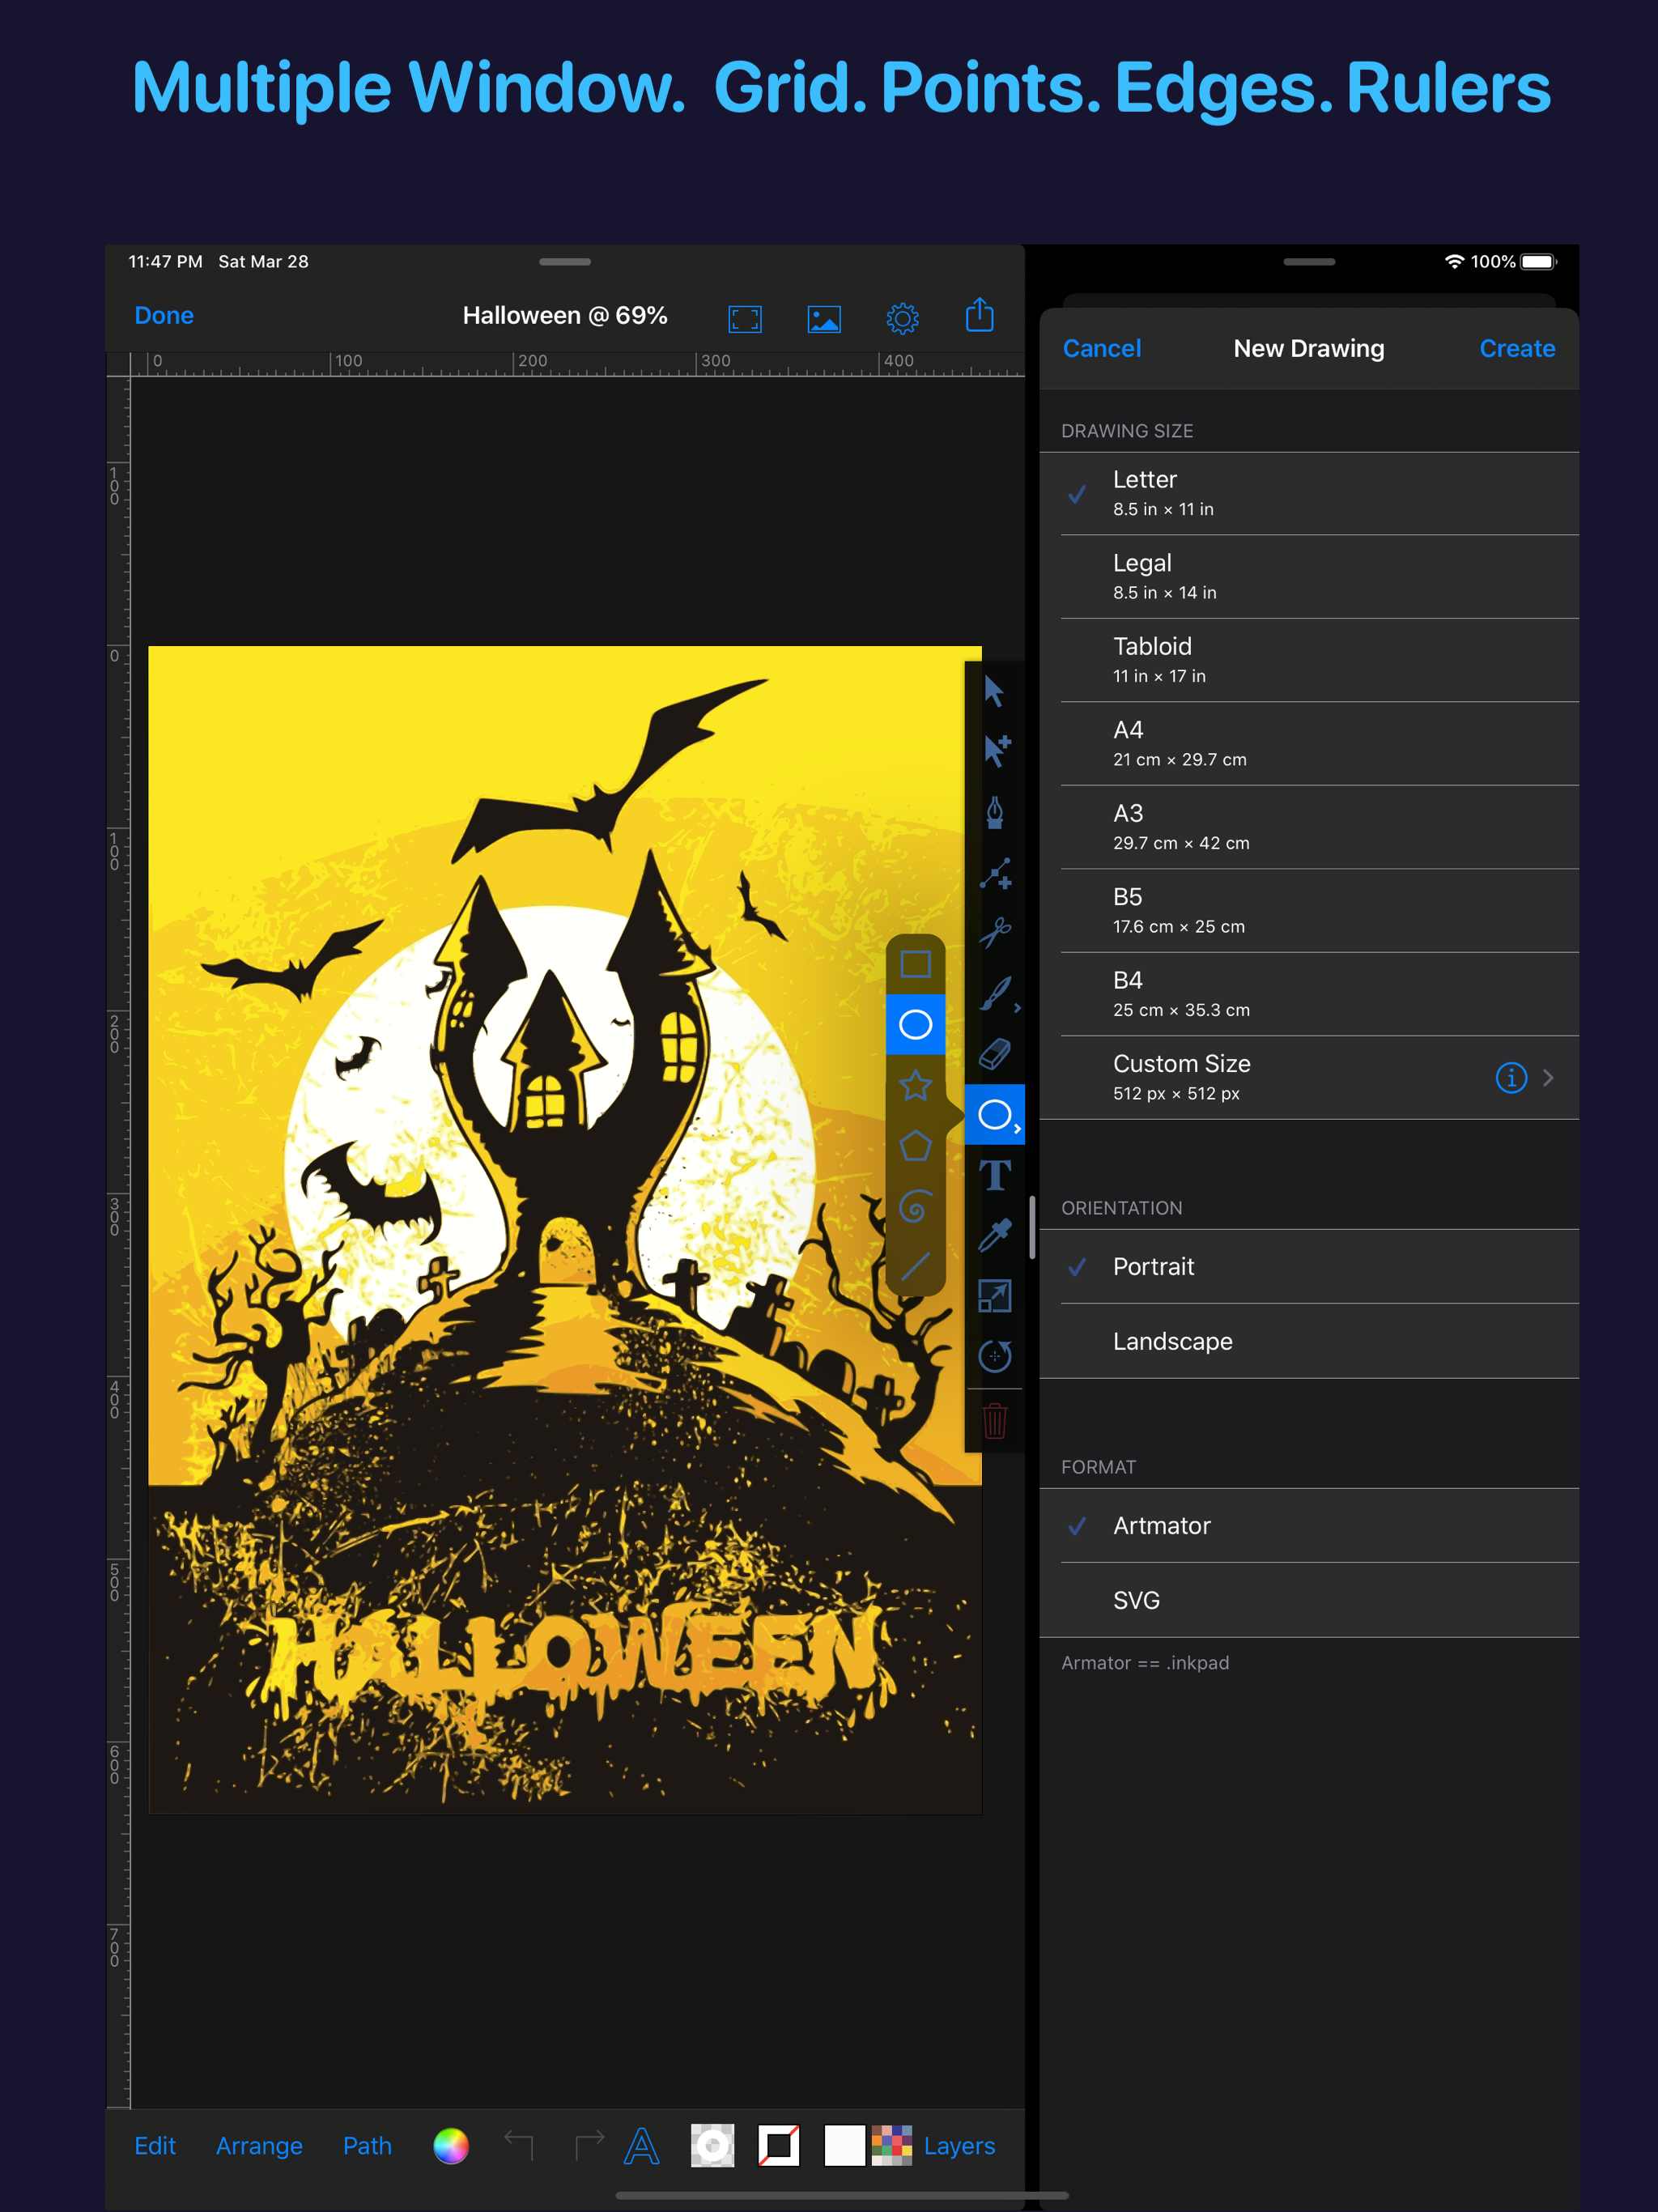Tap Done to close the drawing

click(x=164, y=315)
